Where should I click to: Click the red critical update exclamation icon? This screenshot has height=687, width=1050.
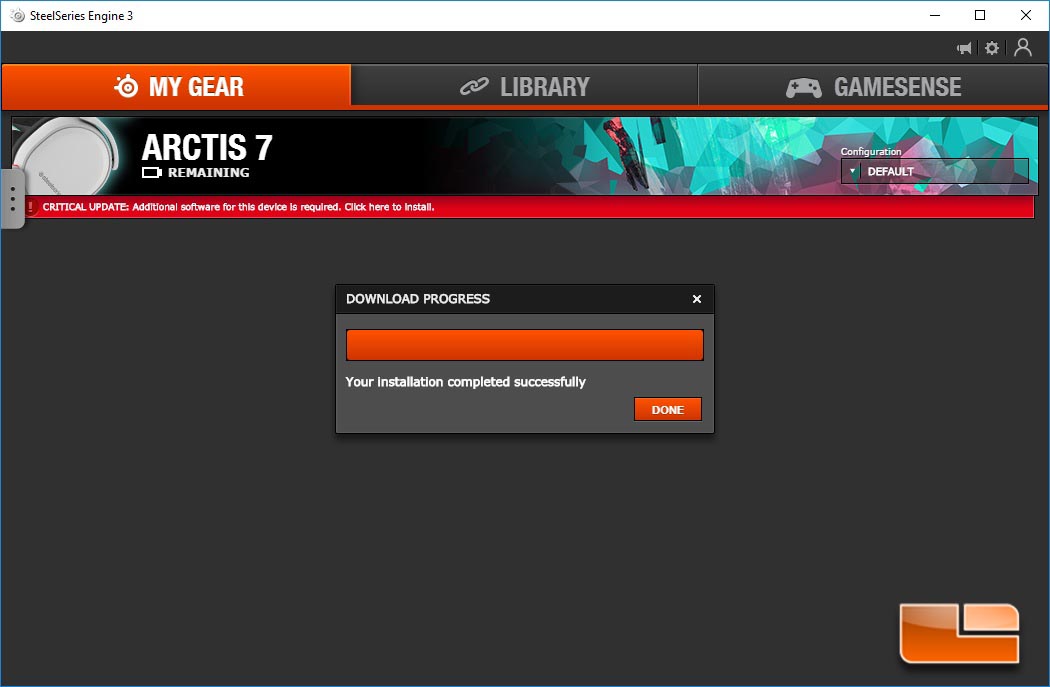point(30,207)
